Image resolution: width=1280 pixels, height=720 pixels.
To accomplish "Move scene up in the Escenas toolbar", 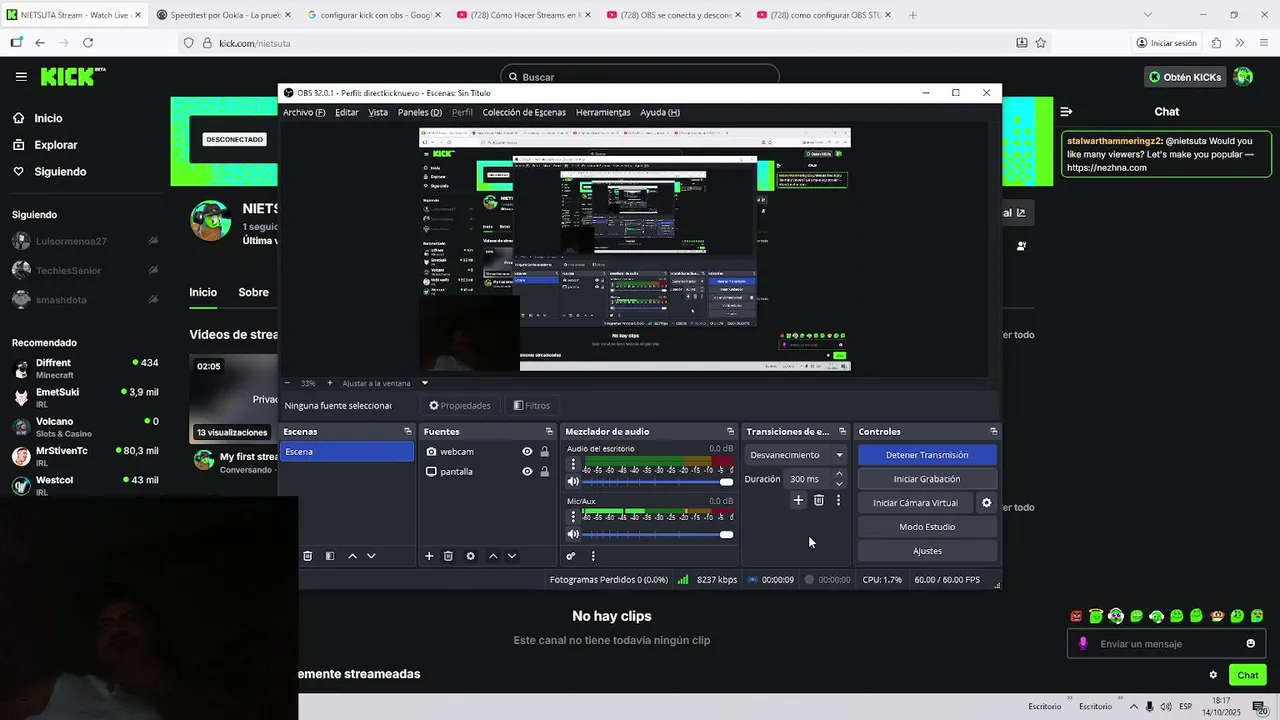I will coord(352,556).
